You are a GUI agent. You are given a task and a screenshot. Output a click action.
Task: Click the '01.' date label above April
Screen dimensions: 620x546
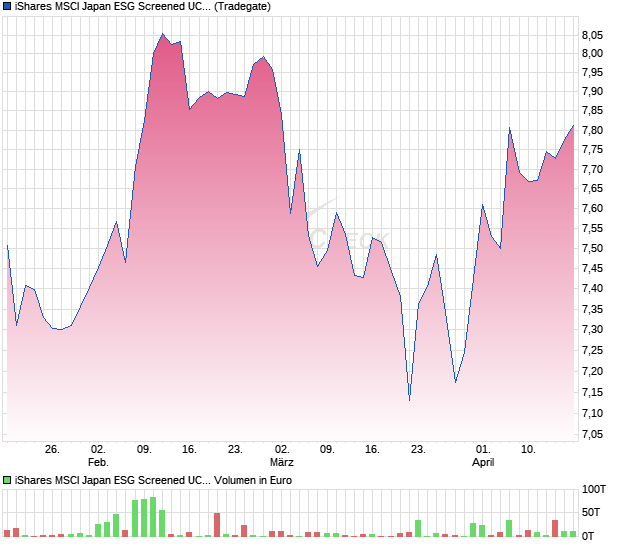pyautogui.click(x=483, y=450)
